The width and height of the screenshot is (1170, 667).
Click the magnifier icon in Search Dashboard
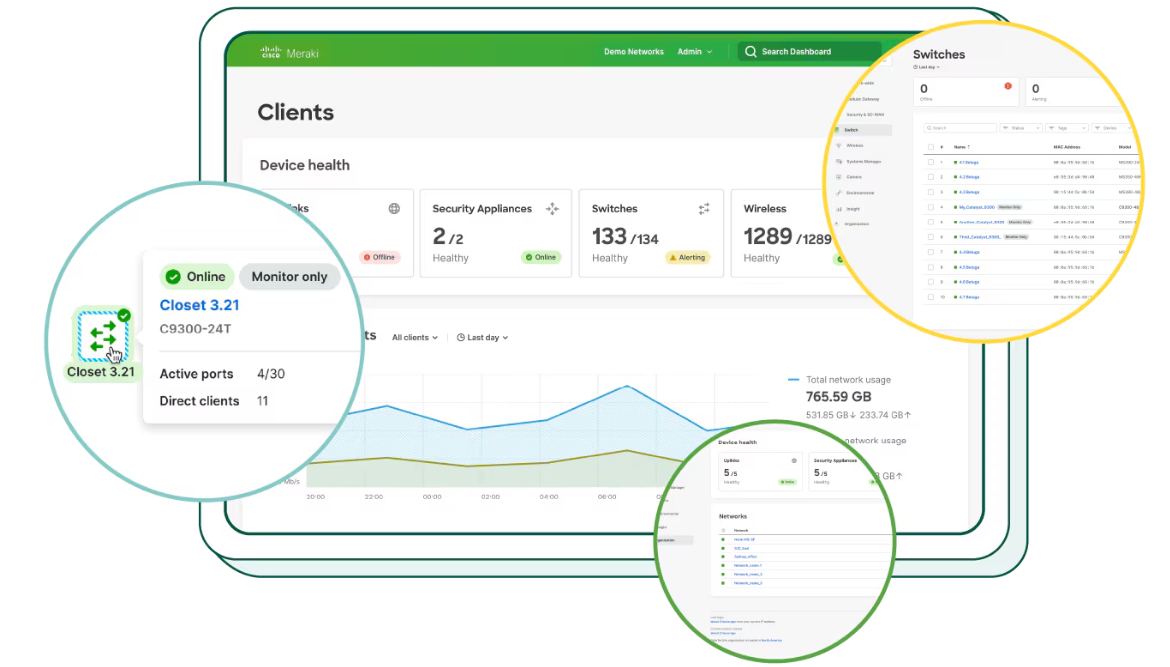[x=751, y=51]
